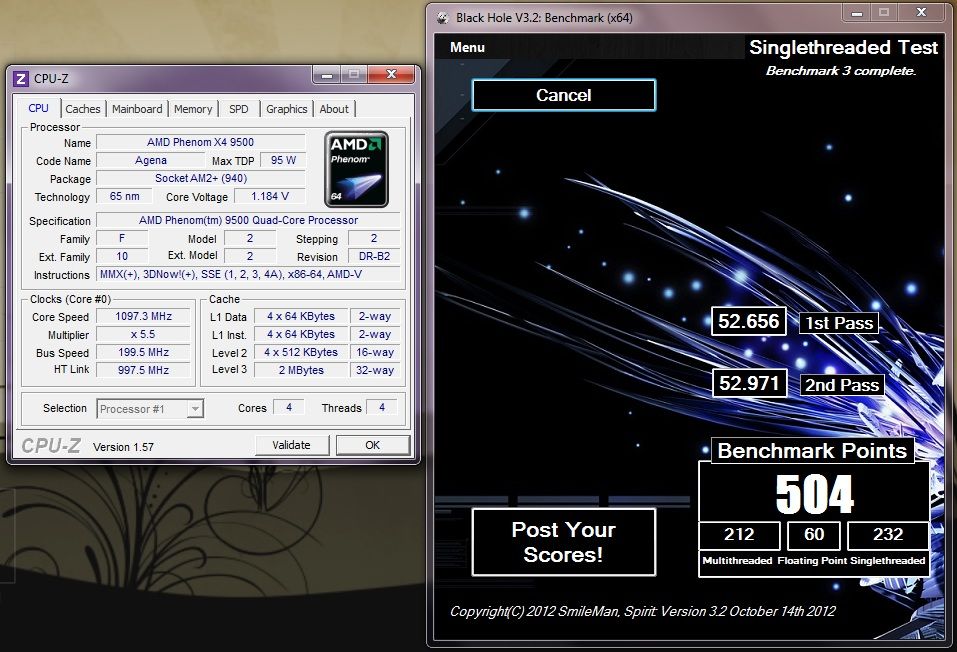This screenshot has height=652, width=957.
Task: Click the Floating Point score '60'
Action: tap(814, 535)
